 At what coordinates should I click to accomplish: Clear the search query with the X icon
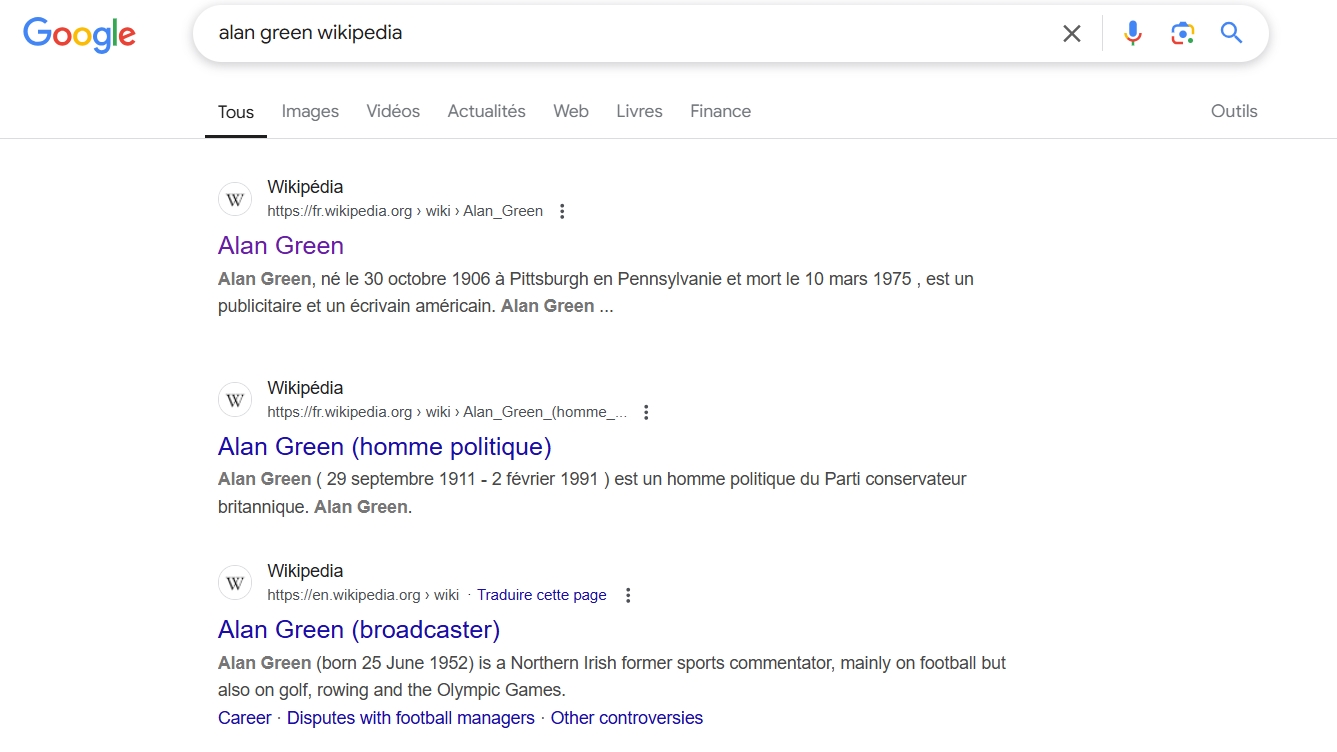click(x=1072, y=33)
